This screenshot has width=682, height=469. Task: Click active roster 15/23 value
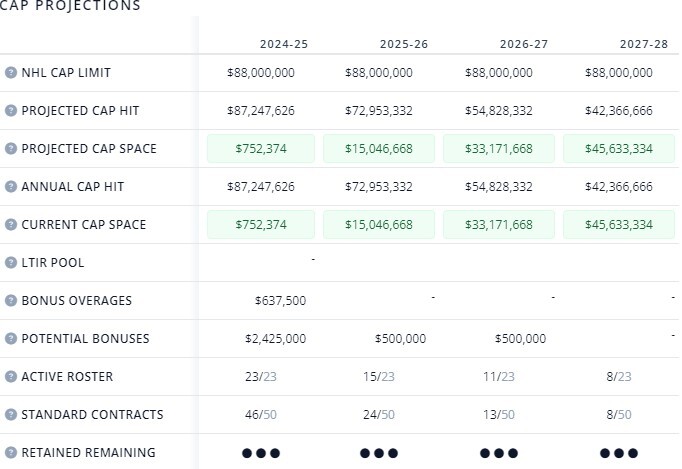[x=379, y=376]
